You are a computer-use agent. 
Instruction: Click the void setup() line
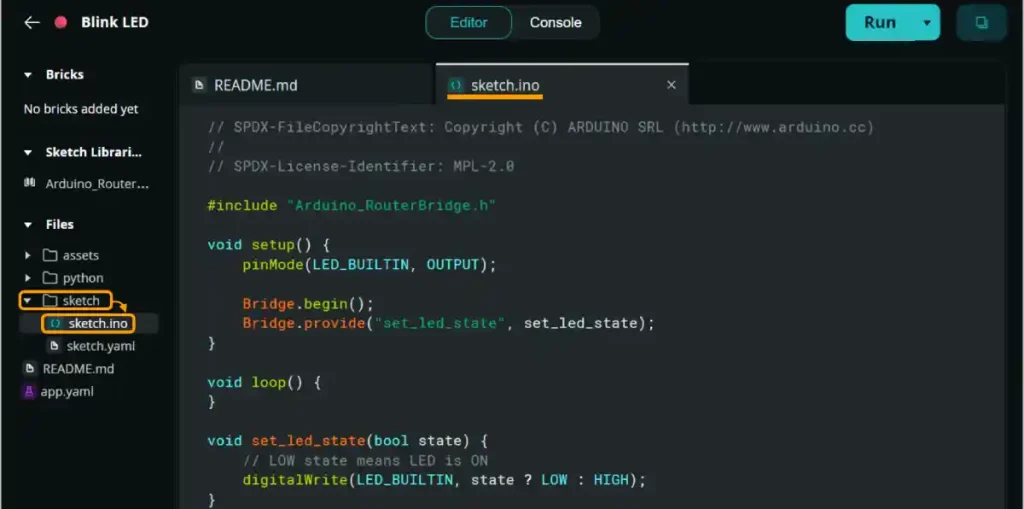(x=268, y=245)
